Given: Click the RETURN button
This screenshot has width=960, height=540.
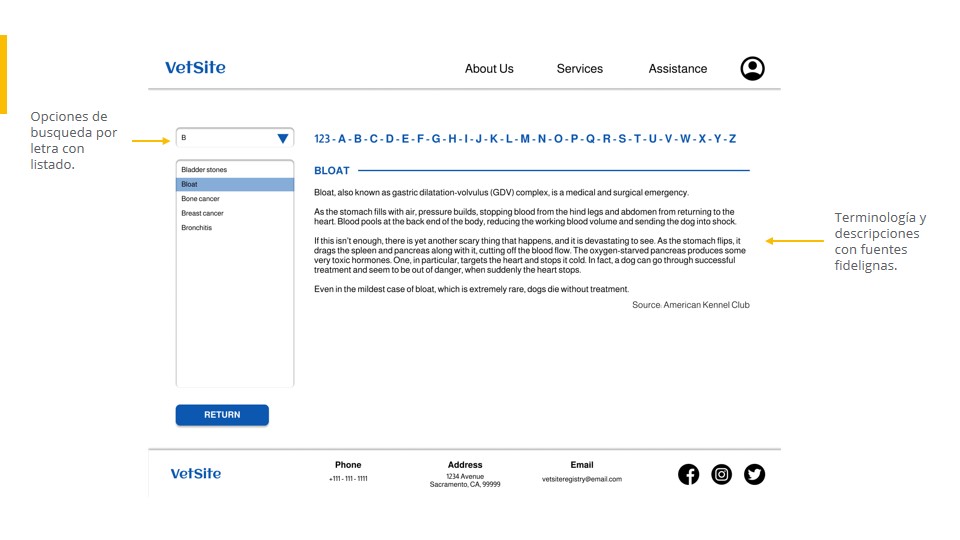Looking at the screenshot, I should point(222,414).
